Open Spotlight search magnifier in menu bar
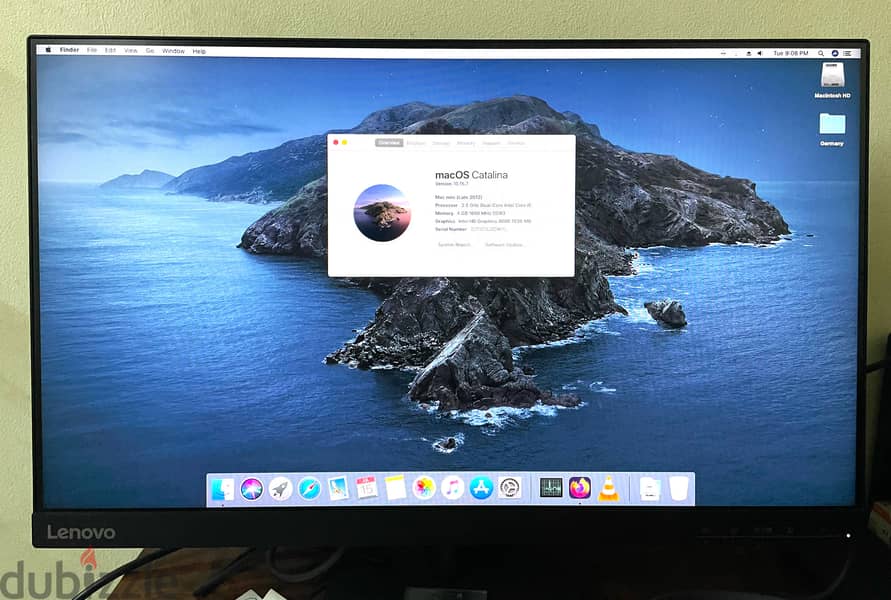The height and width of the screenshot is (600, 891). click(x=821, y=53)
